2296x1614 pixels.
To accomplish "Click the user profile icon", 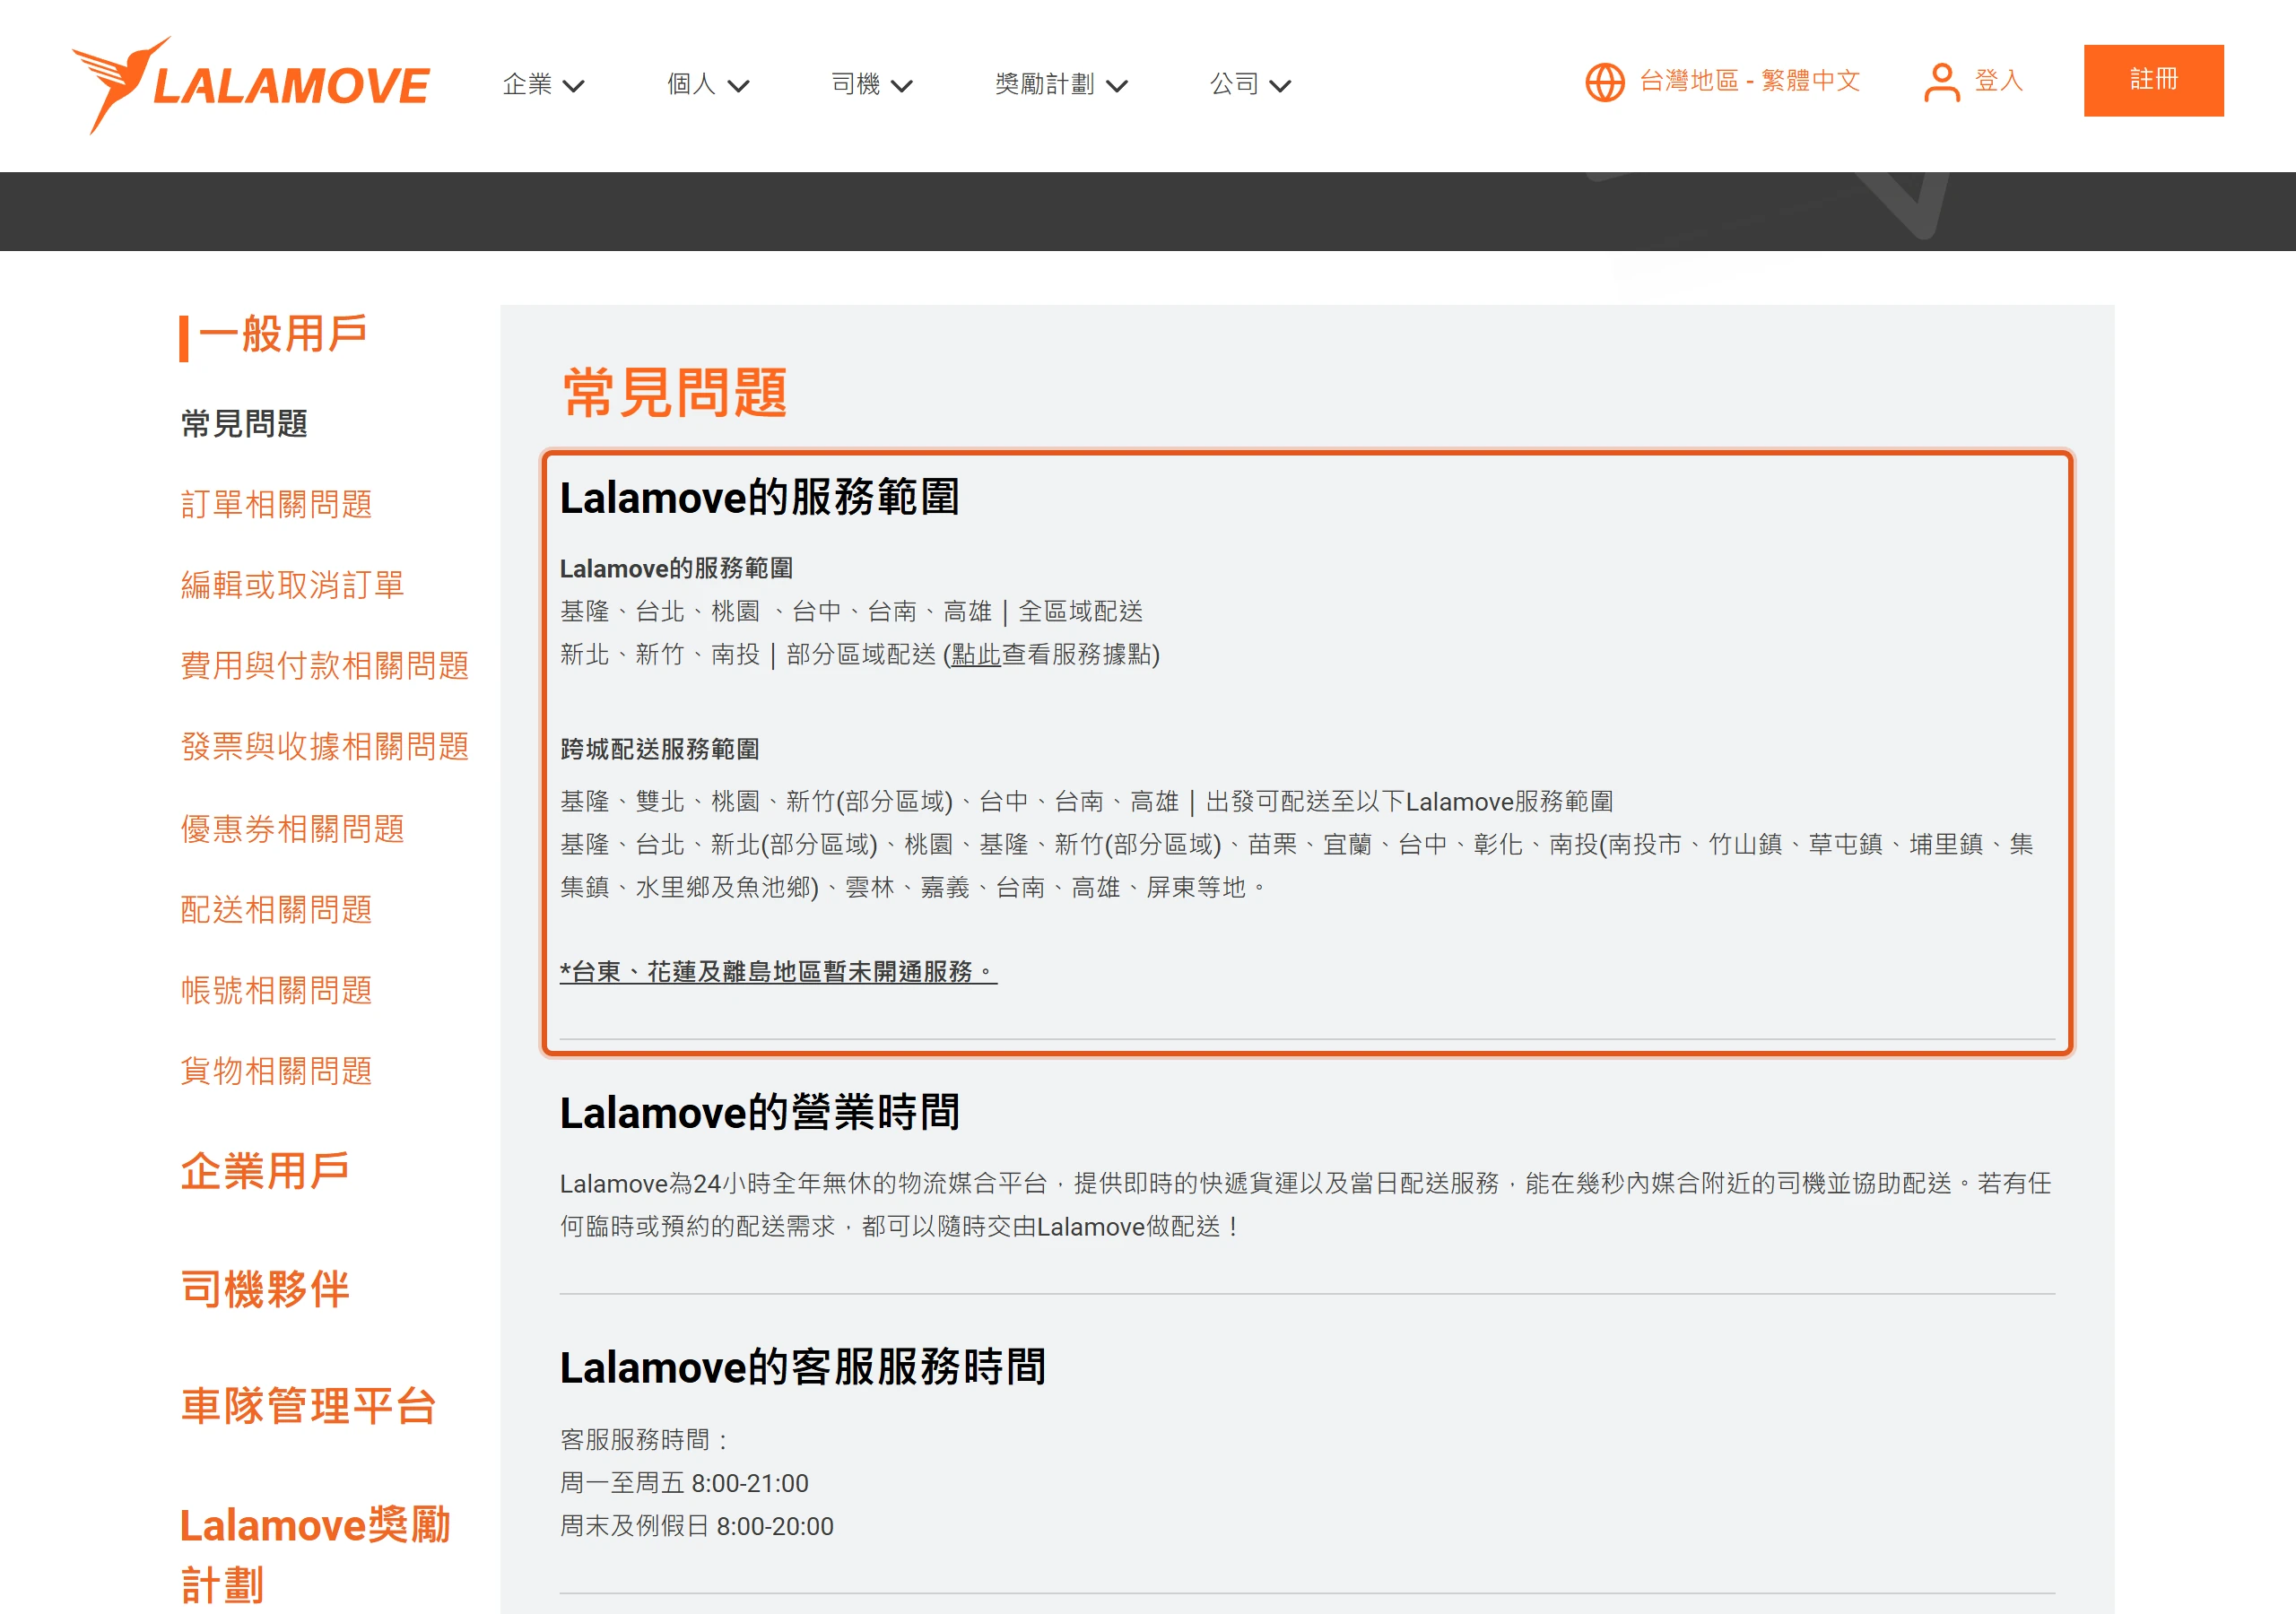I will [x=1941, y=82].
